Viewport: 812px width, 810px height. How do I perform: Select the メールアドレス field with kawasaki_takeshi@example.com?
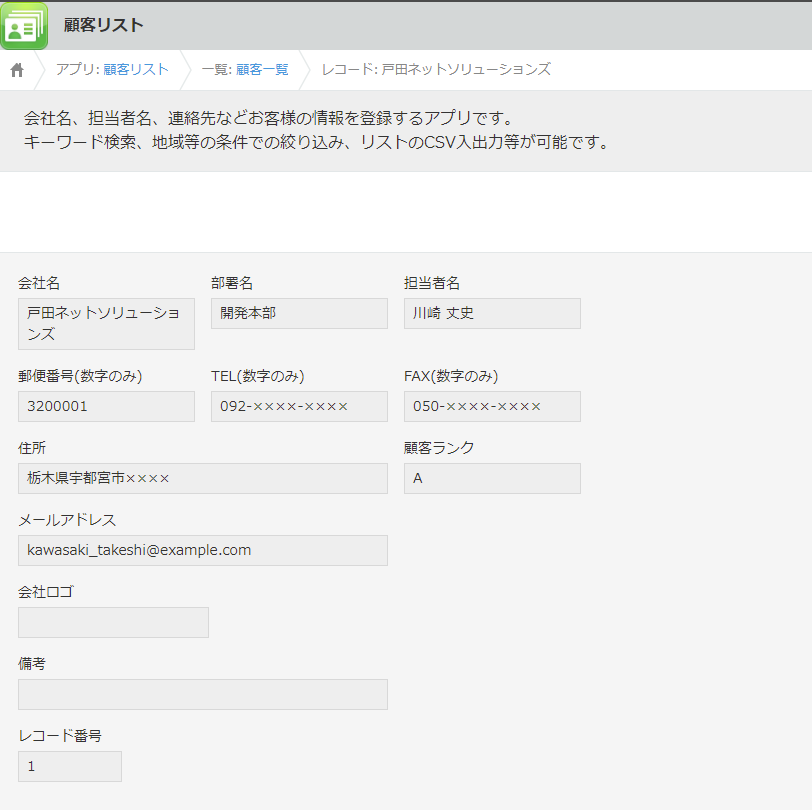click(202, 550)
